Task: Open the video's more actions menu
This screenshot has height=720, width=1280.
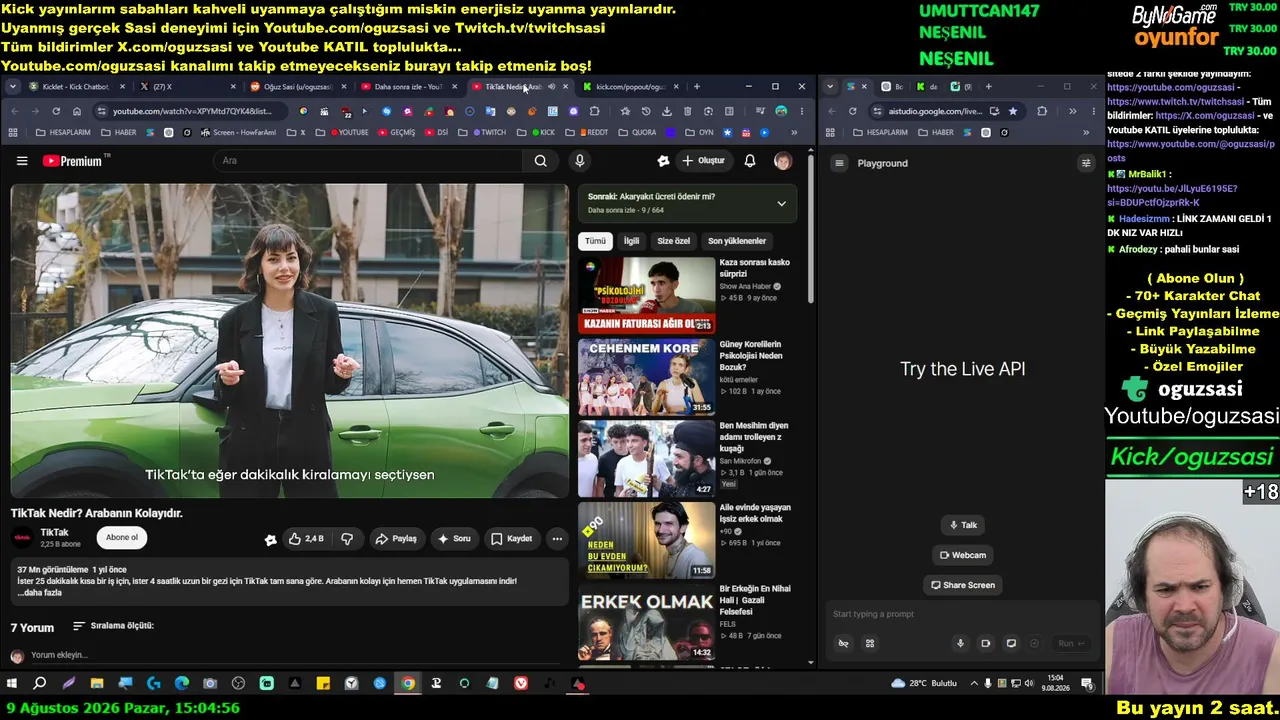Action: [x=557, y=539]
